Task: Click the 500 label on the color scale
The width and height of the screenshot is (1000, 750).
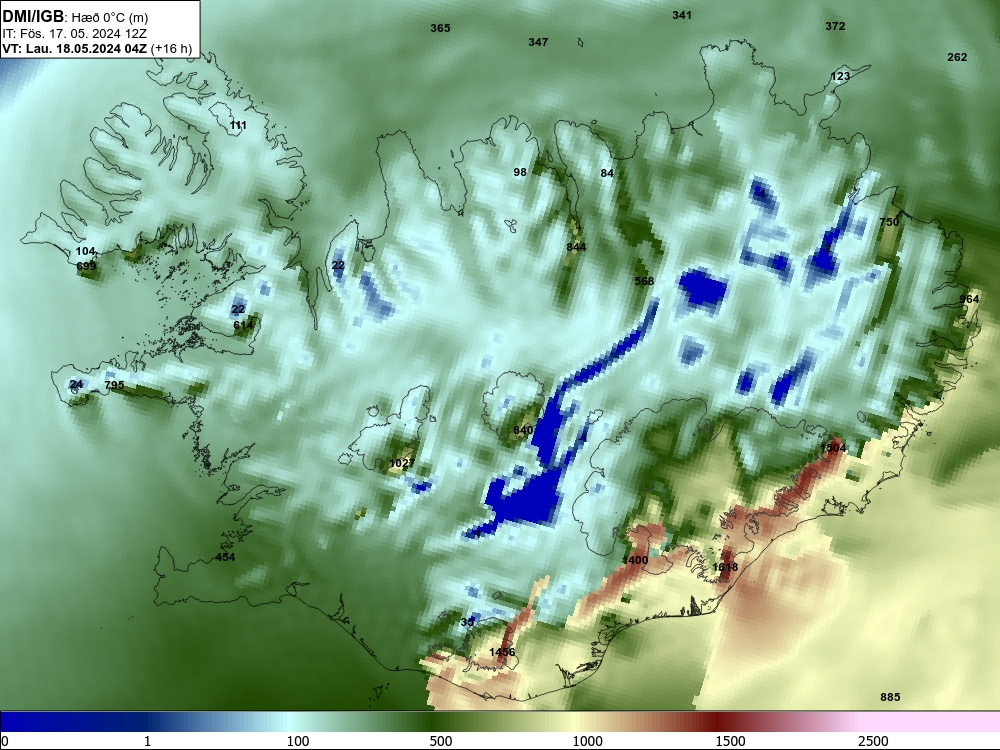Action: pyautogui.click(x=441, y=741)
